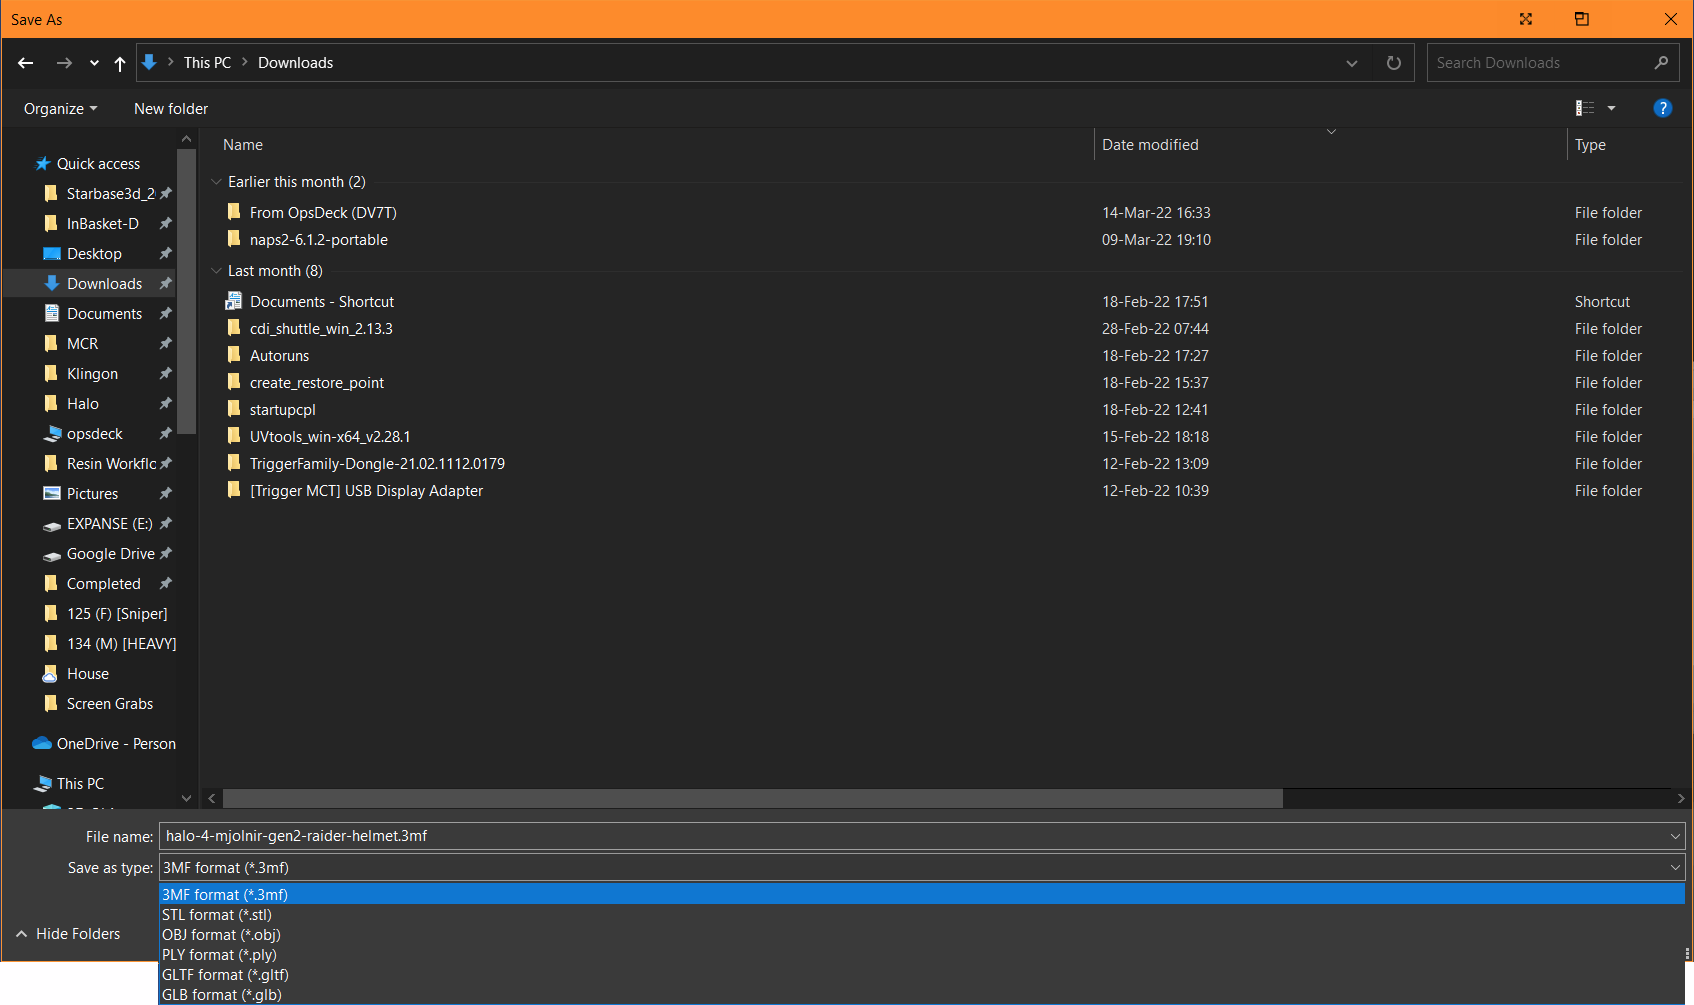Open Pictures in the sidebar
The width and height of the screenshot is (1694, 1005).
92,494
